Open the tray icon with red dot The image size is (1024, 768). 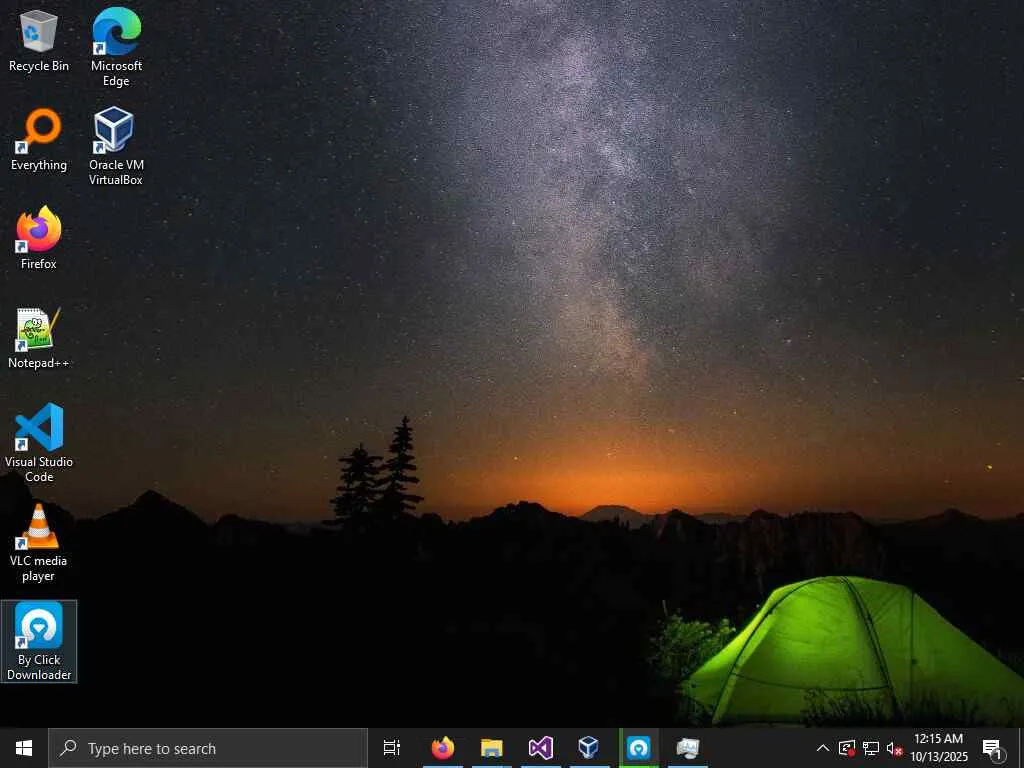point(846,748)
